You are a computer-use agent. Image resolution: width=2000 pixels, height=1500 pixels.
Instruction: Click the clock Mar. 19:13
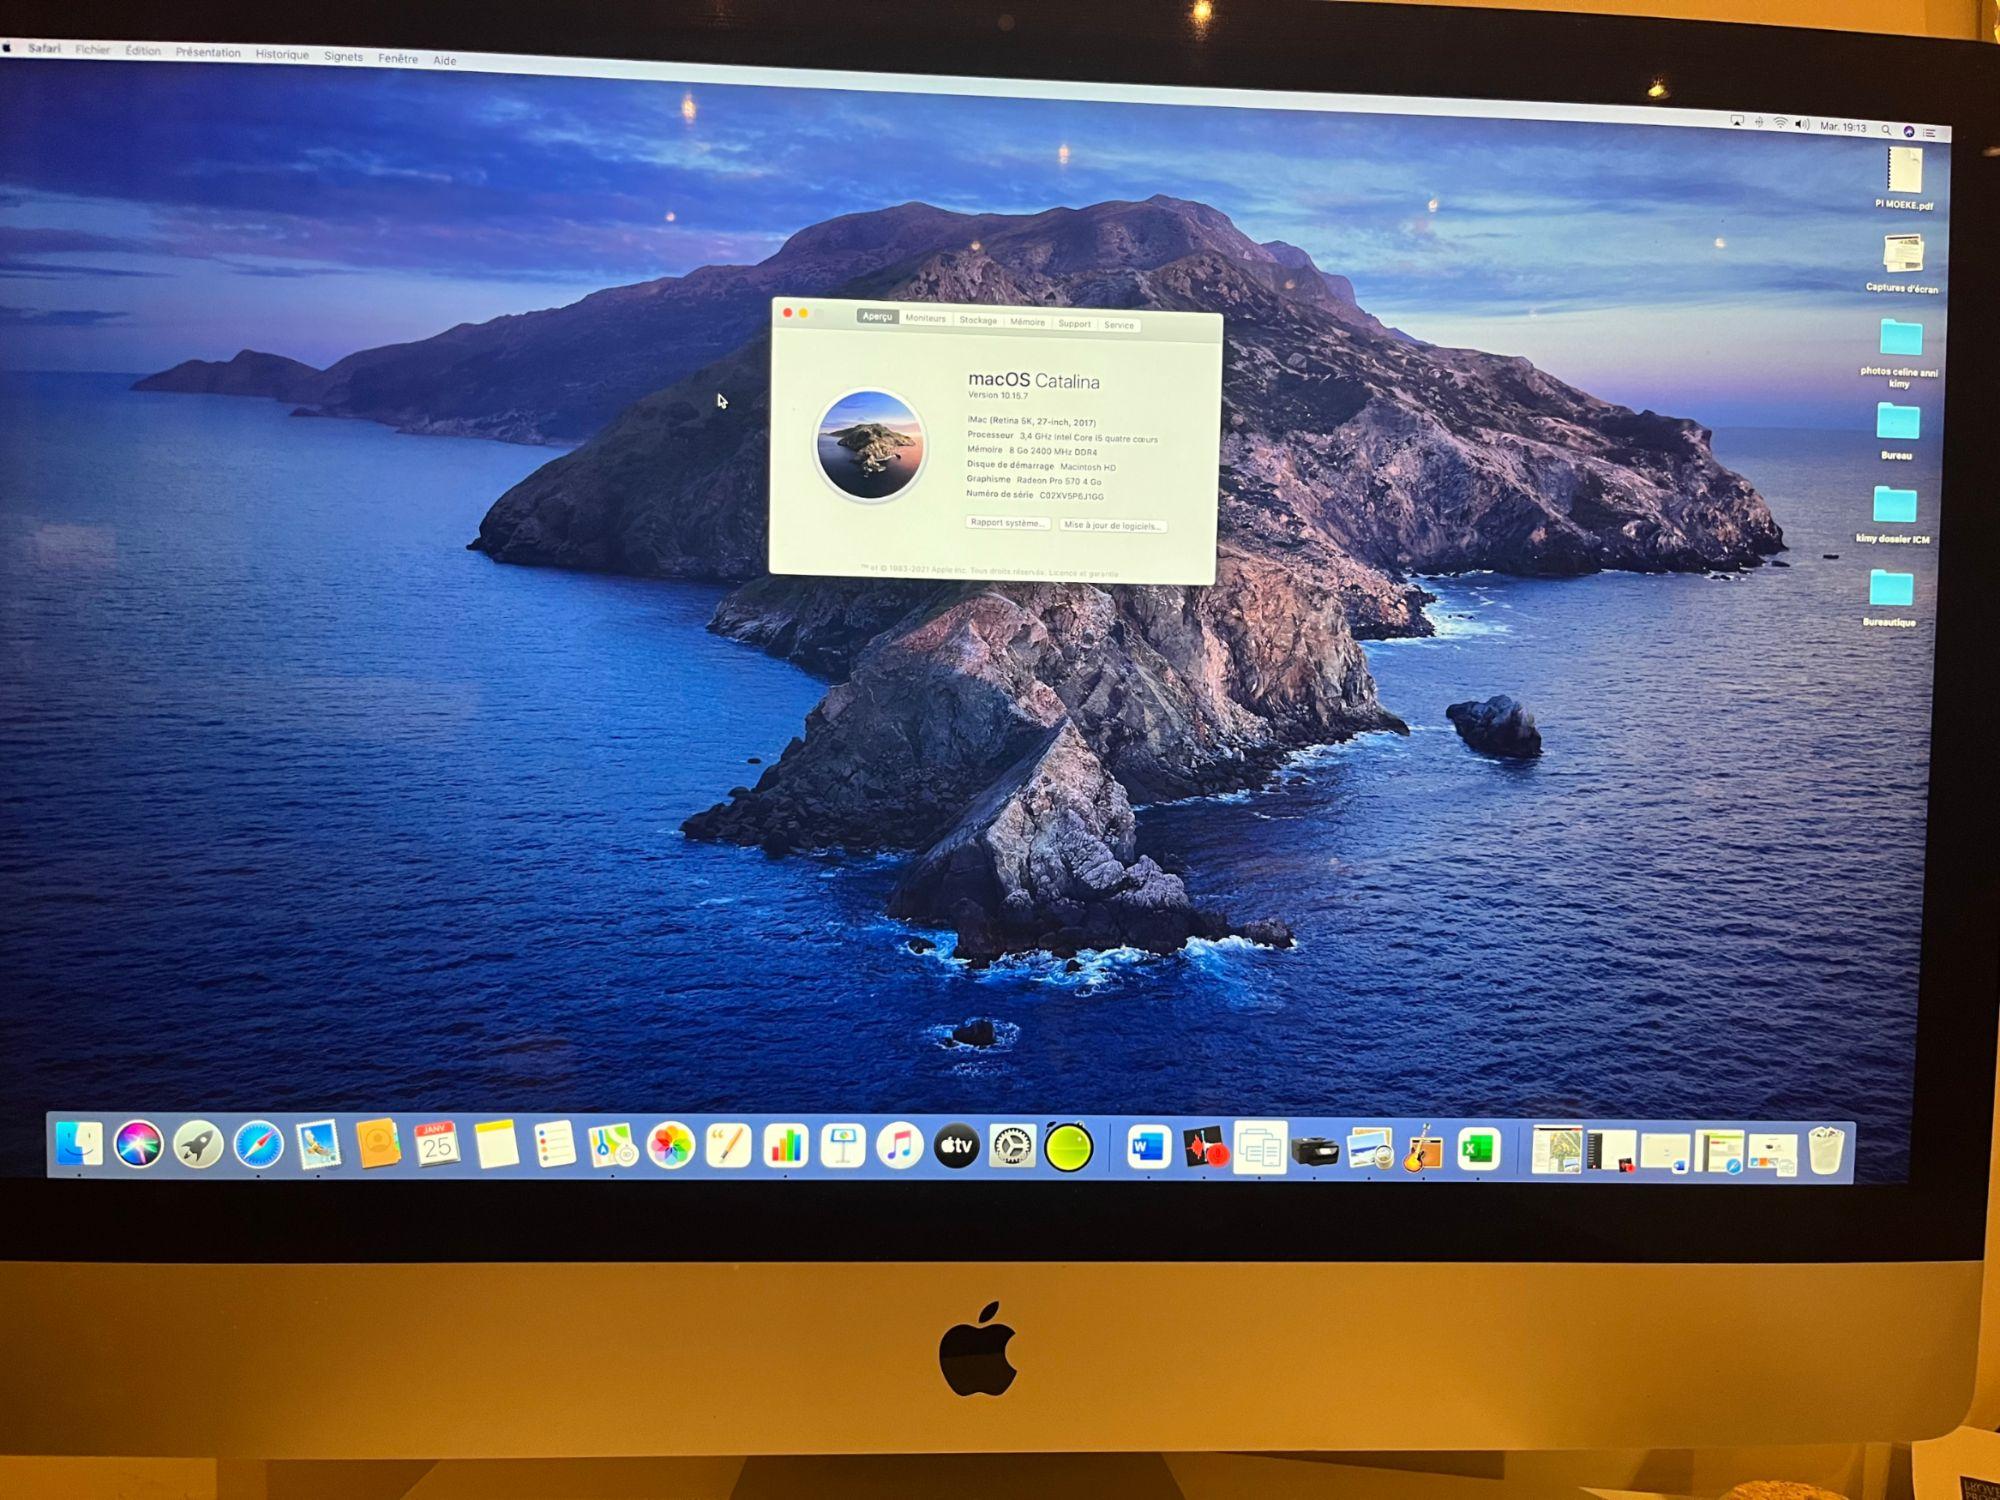click(1843, 127)
